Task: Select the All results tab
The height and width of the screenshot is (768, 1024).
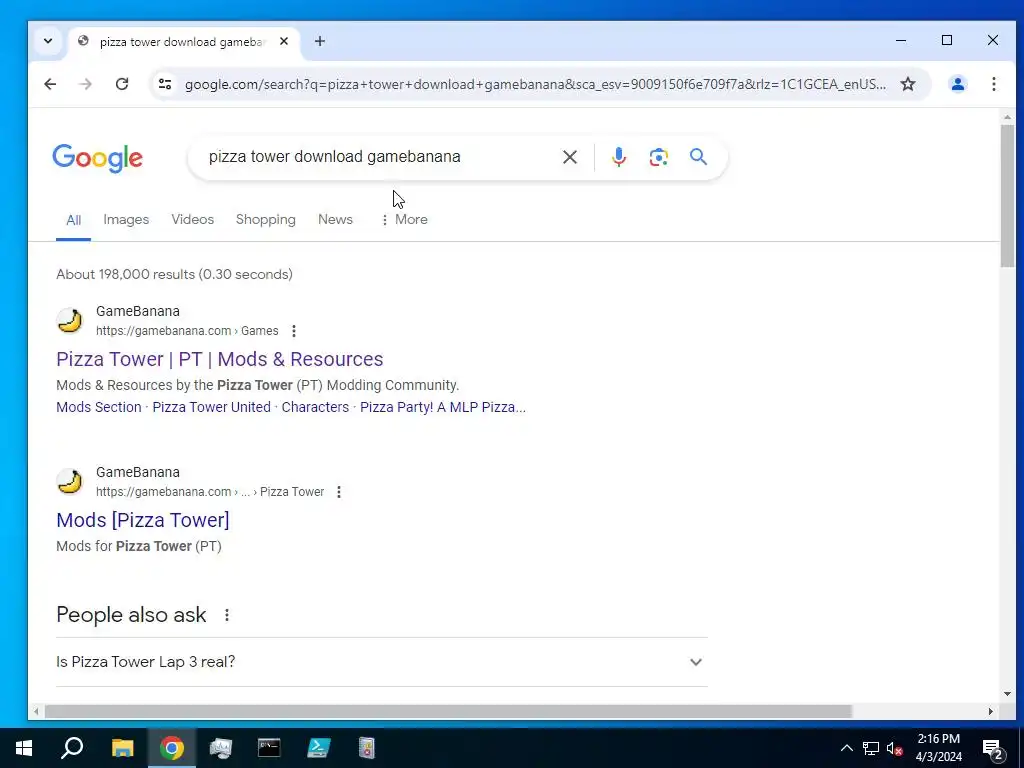Action: click(73, 220)
